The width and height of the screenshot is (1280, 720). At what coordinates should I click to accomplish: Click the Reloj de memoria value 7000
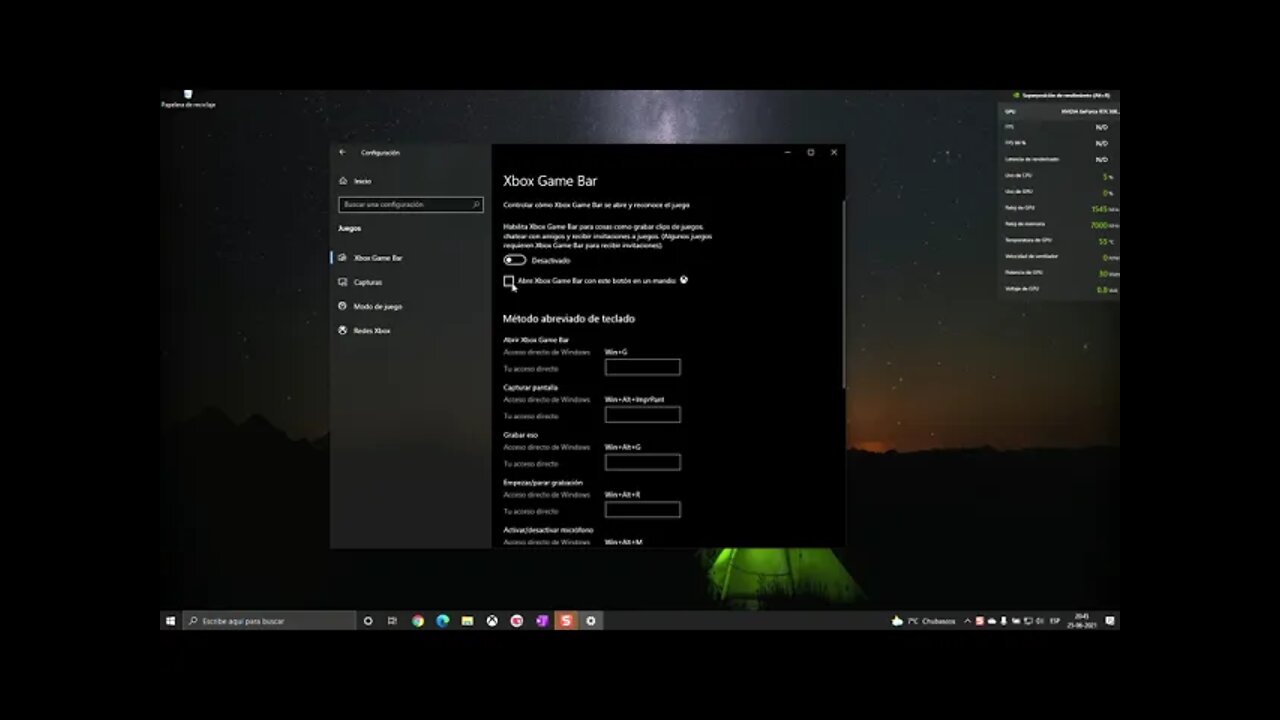pos(1099,225)
